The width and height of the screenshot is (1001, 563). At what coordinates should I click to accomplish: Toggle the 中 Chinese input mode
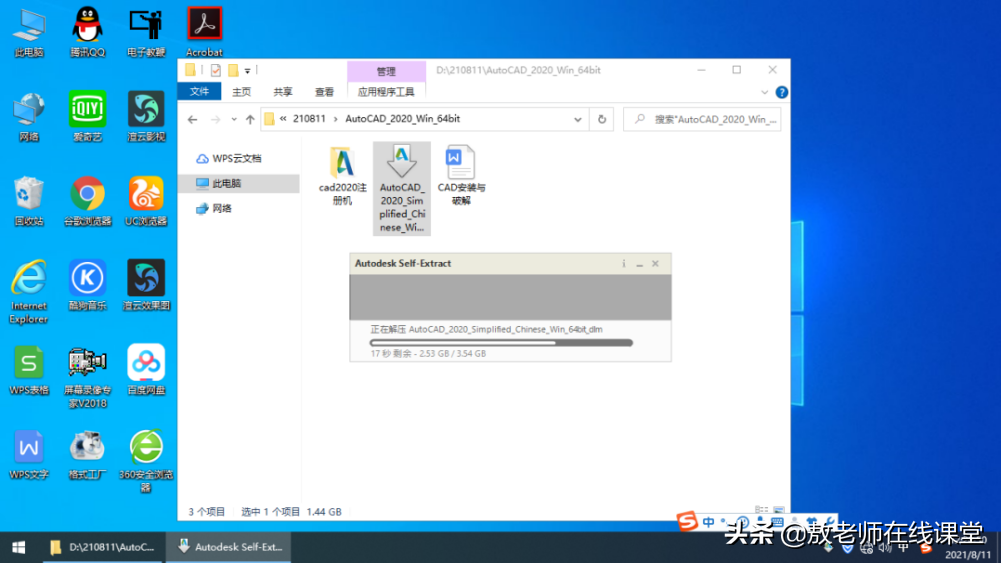(x=709, y=522)
